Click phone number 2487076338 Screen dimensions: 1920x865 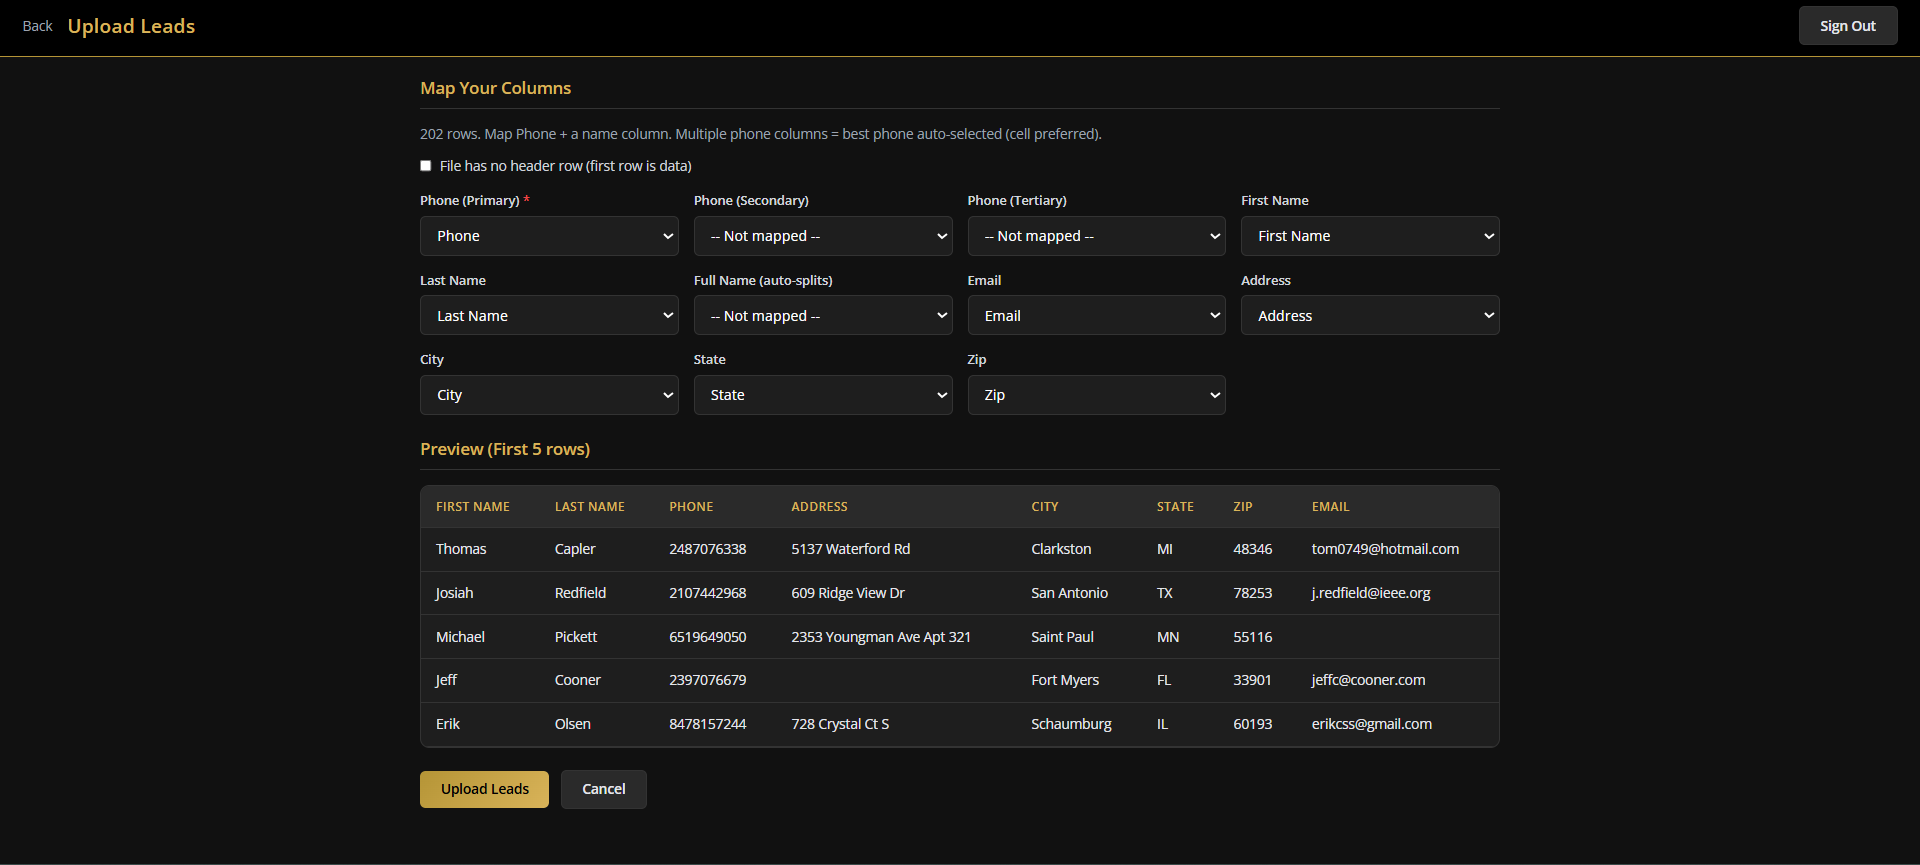[708, 549]
